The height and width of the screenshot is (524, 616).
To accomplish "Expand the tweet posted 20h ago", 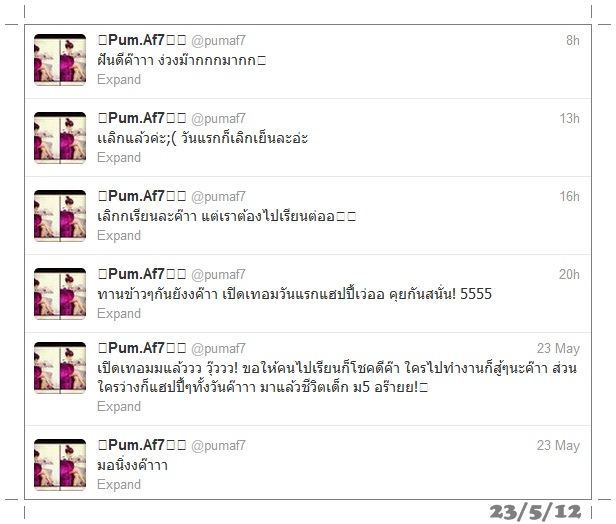I will 119,313.
